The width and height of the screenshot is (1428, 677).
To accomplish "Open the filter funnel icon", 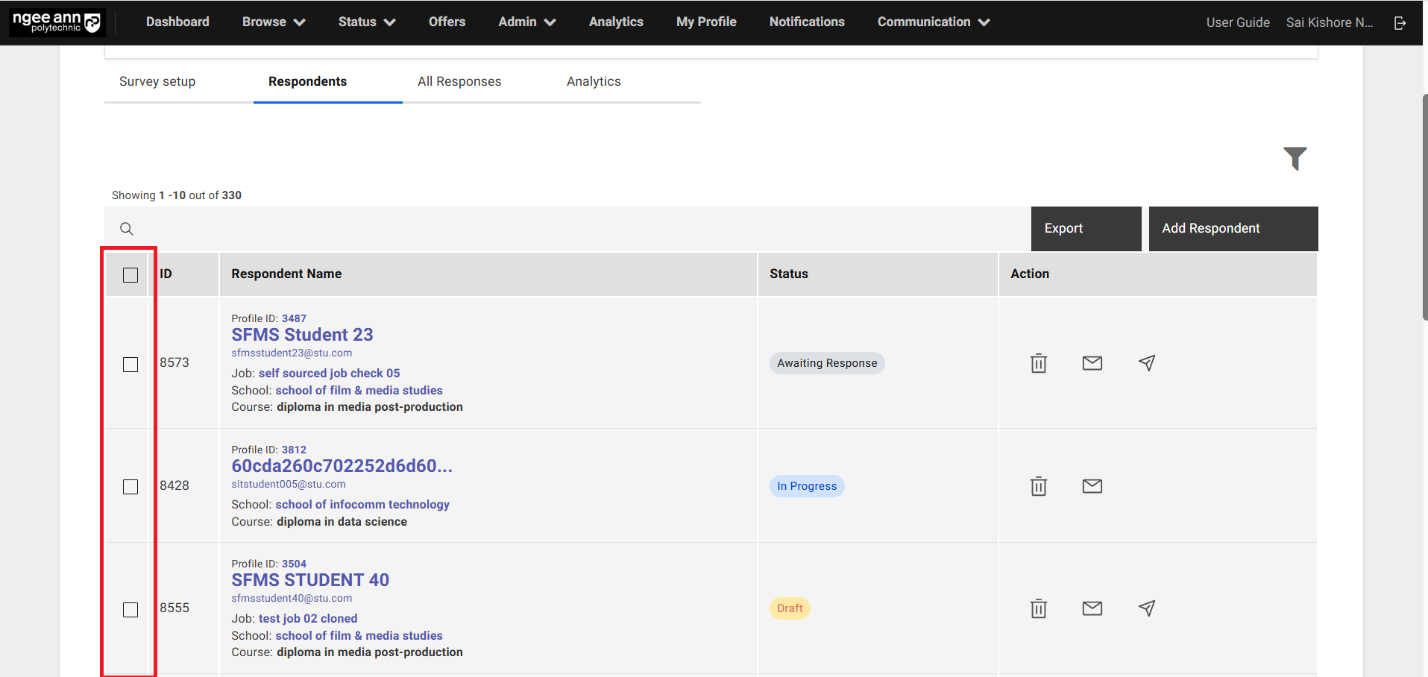I will (1295, 158).
